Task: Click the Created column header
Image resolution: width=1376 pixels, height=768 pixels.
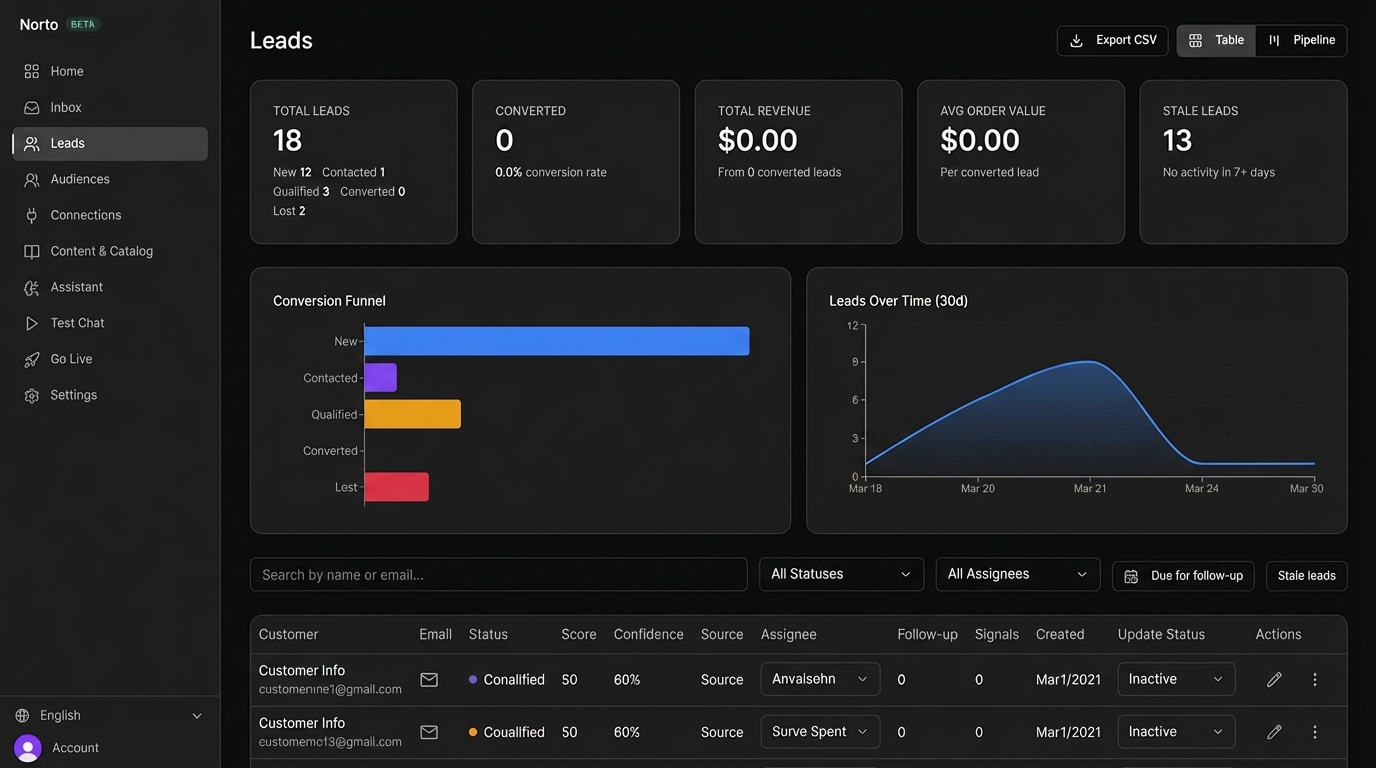Action: point(1060,634)
